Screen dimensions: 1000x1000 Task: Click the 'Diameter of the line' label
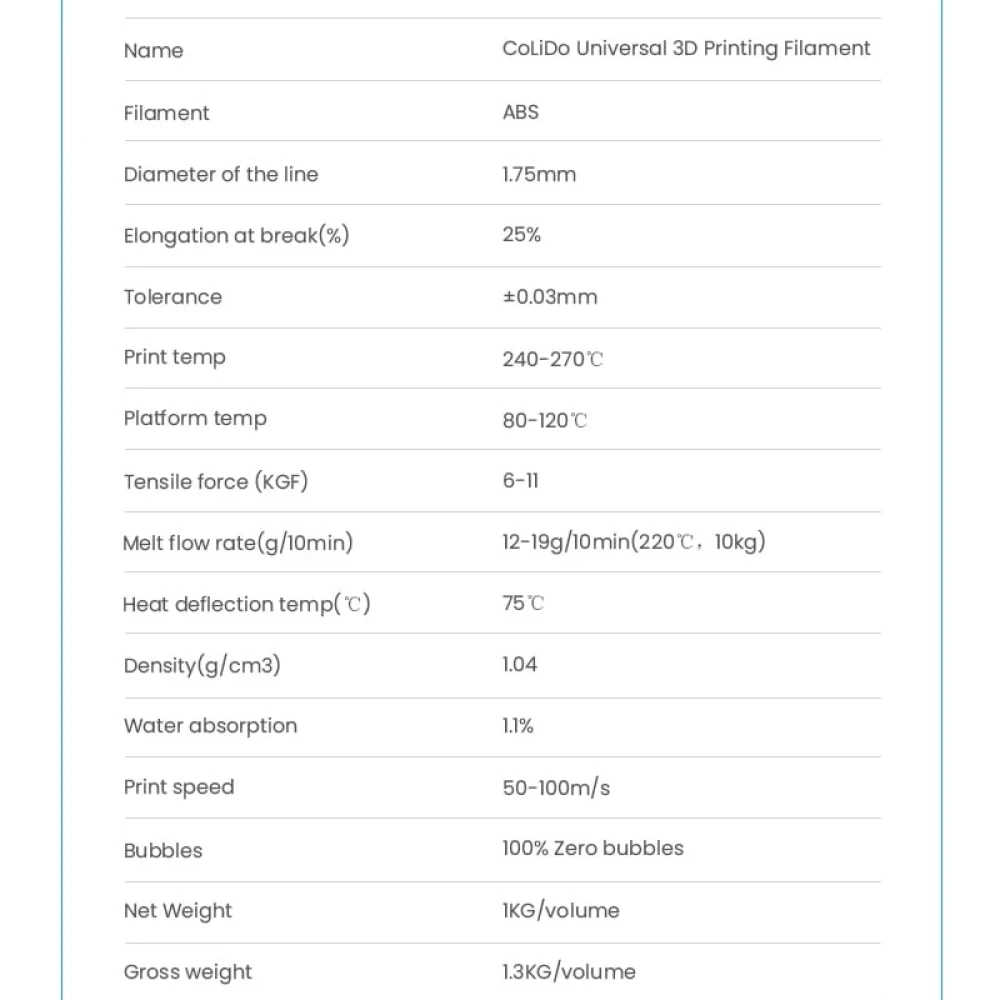221,174
